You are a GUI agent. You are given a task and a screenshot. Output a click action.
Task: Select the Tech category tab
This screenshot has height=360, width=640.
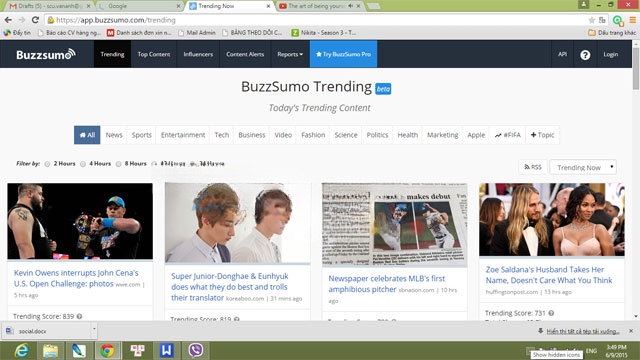(222, 135)
